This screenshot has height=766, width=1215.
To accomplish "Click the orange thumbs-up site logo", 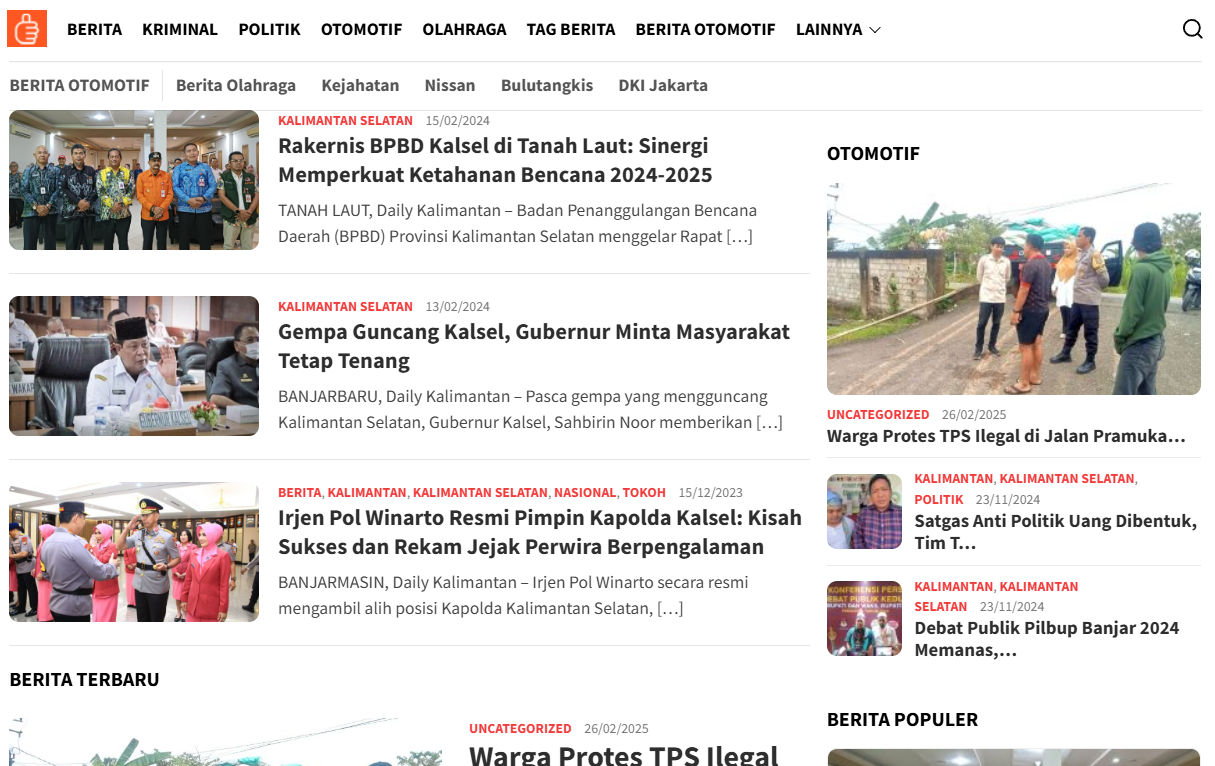I will click(x=27, y=29).
